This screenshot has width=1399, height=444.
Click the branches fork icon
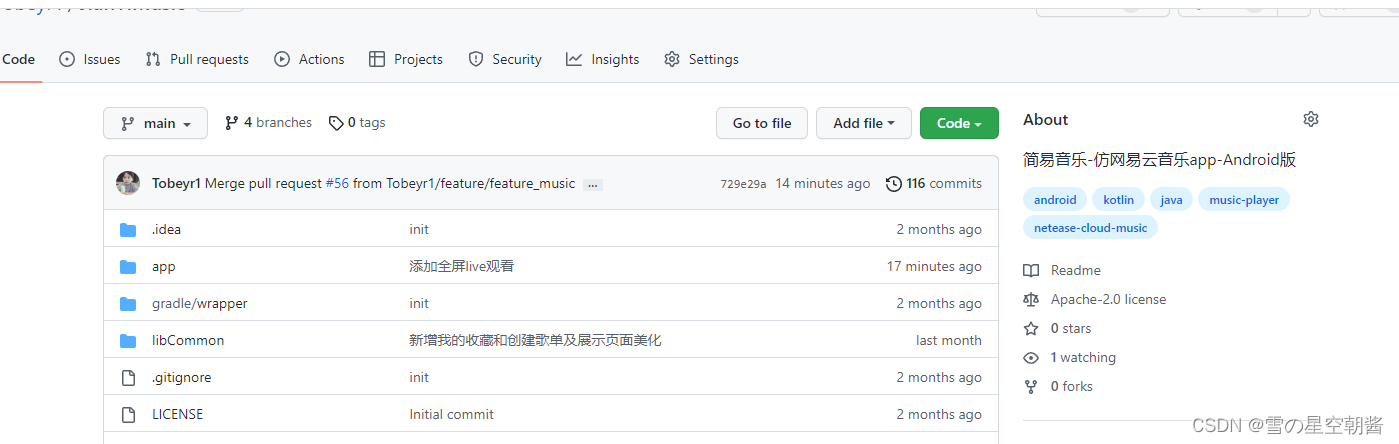[232, 123]
